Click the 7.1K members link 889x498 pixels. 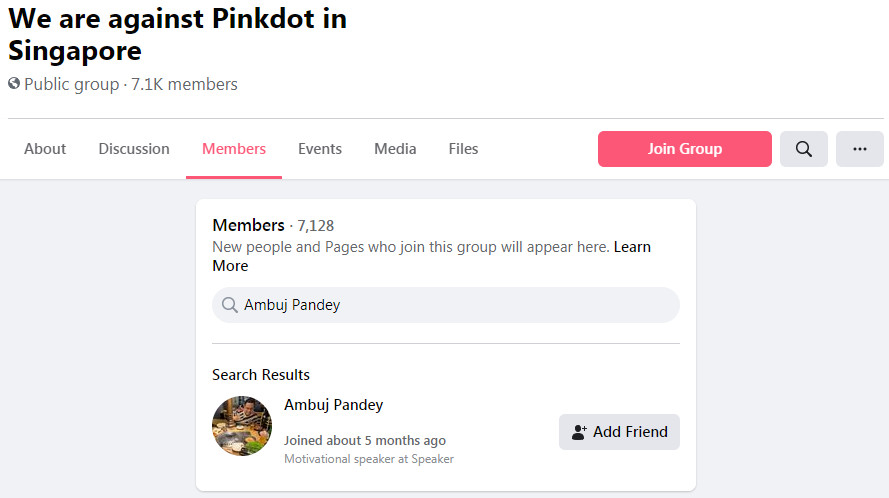tap(184, 84)
